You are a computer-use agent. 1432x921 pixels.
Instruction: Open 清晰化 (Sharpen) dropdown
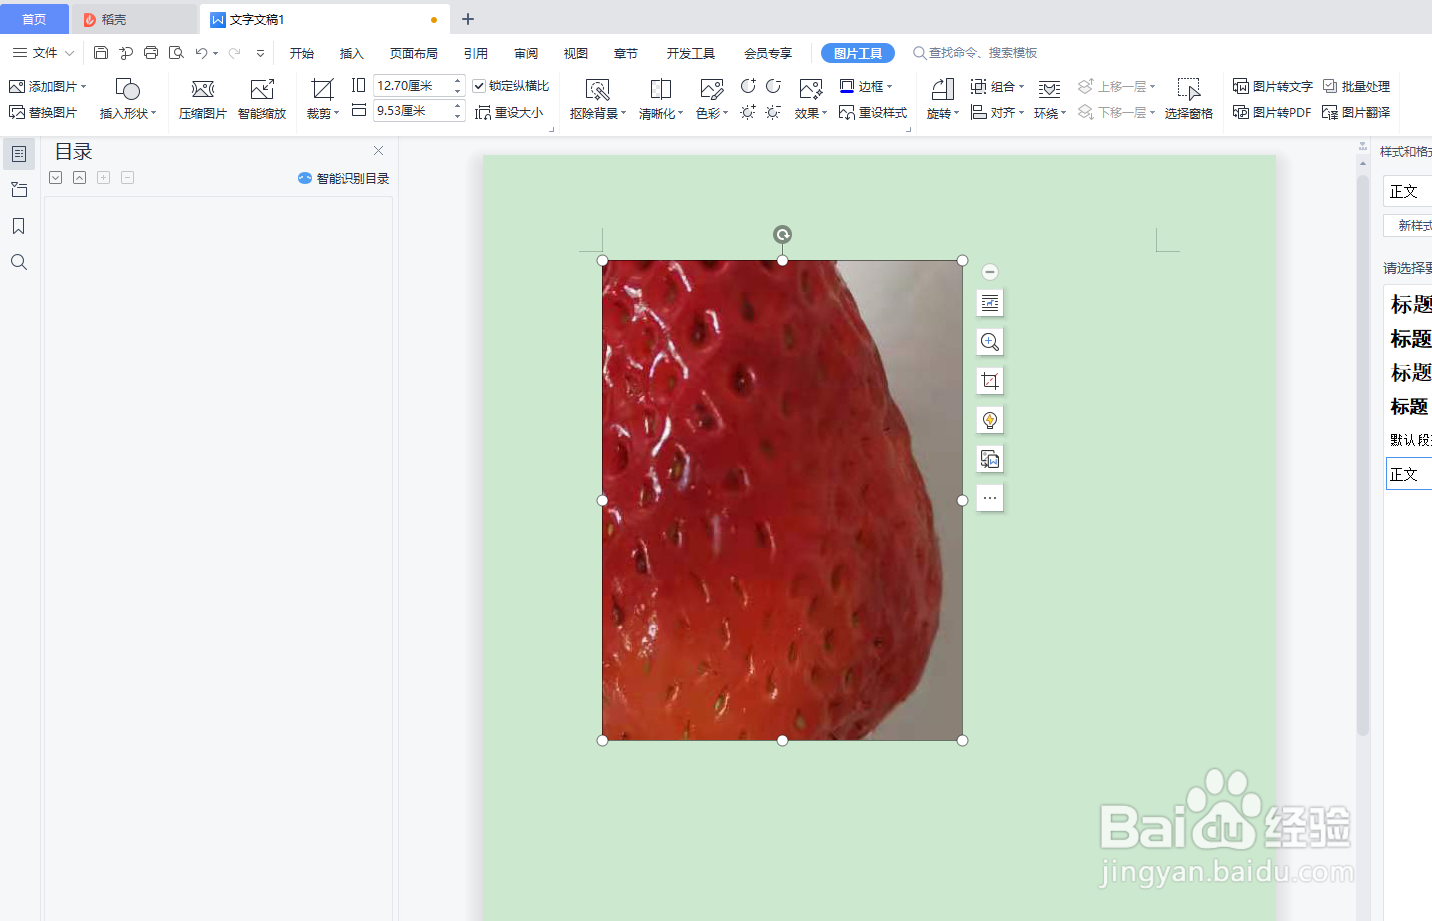click(x=661, y=100)
